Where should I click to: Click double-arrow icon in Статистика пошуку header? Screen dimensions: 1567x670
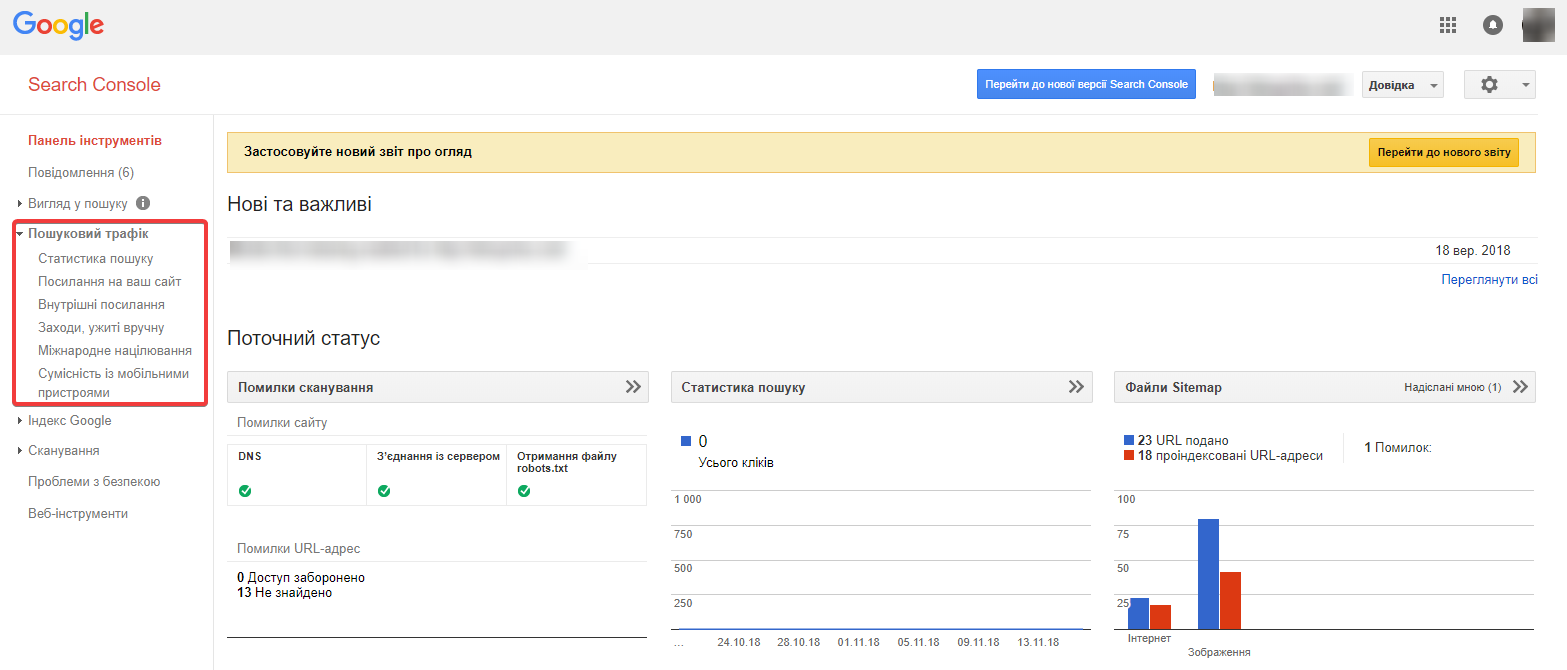pyautogui.click(x=1076, y=387)
